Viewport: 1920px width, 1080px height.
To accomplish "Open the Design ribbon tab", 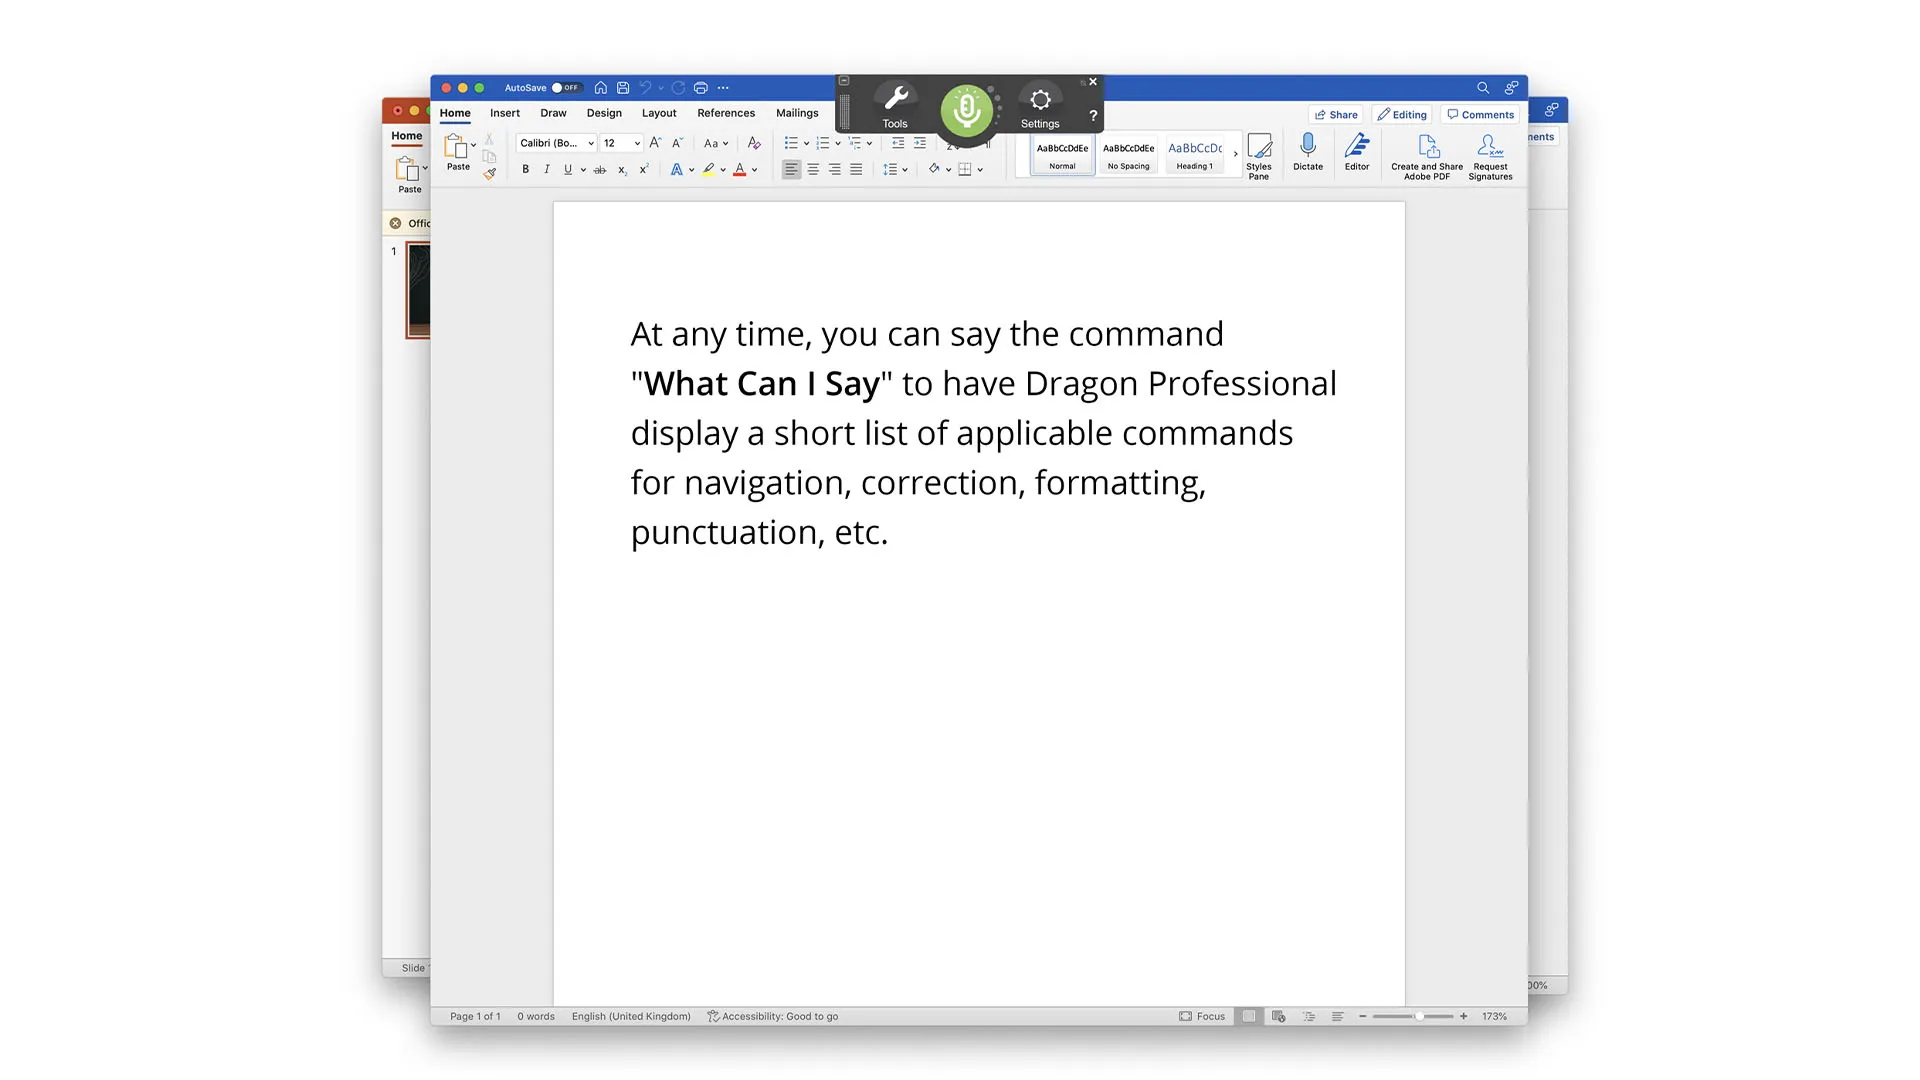I will (x=604, y=114).
